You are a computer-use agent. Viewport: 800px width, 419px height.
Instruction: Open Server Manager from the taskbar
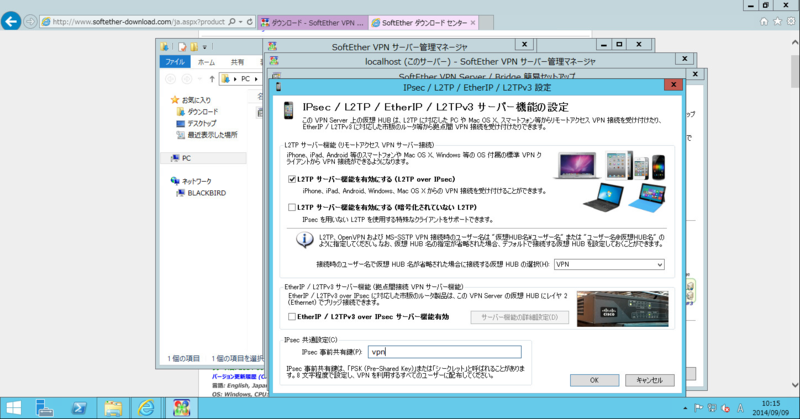pyautogui.click(x=45, y=408)
